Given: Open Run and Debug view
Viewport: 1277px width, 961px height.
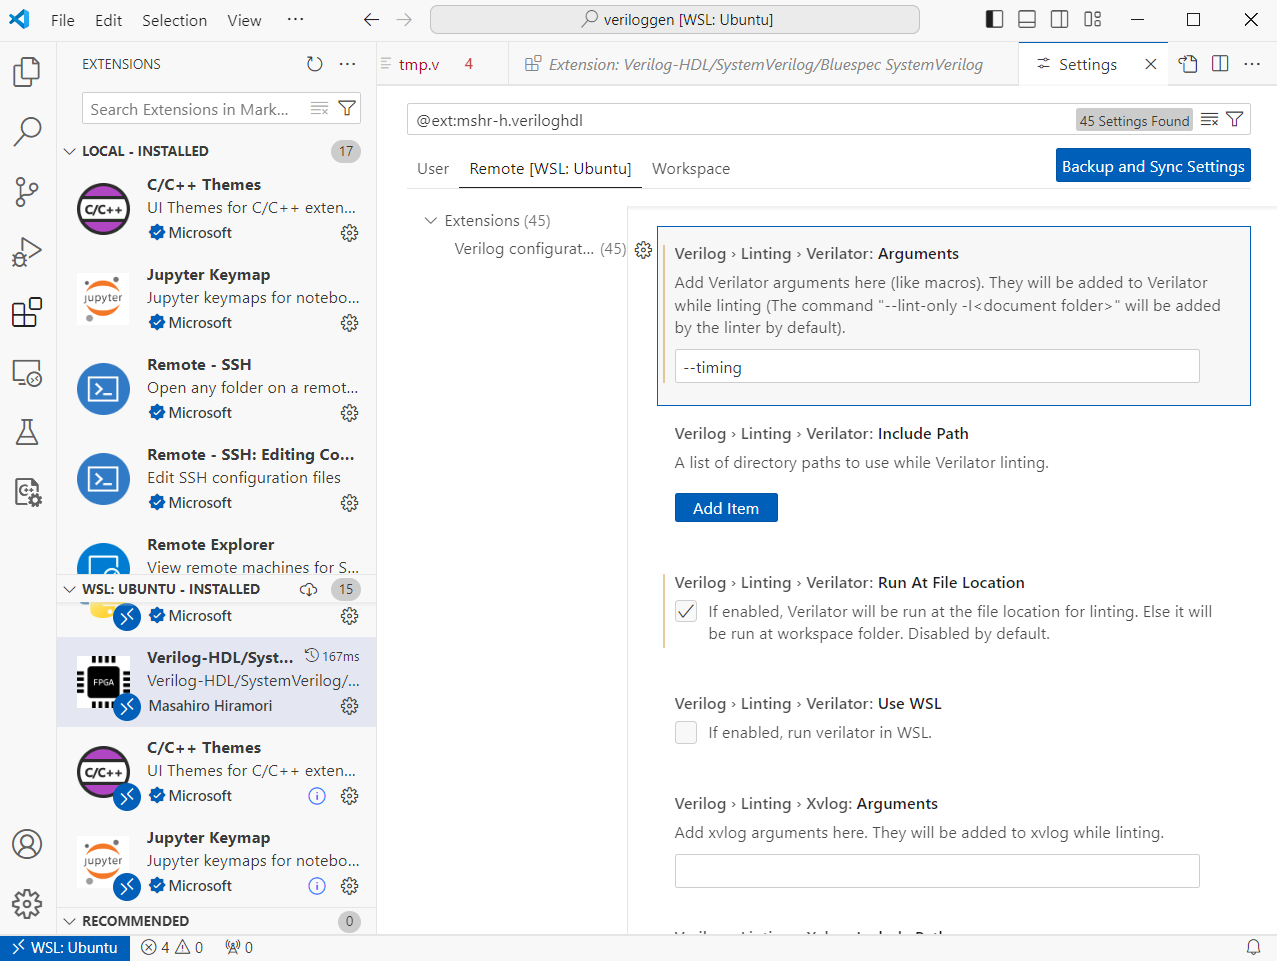Looking at the screenshot, I should [27, 252].
